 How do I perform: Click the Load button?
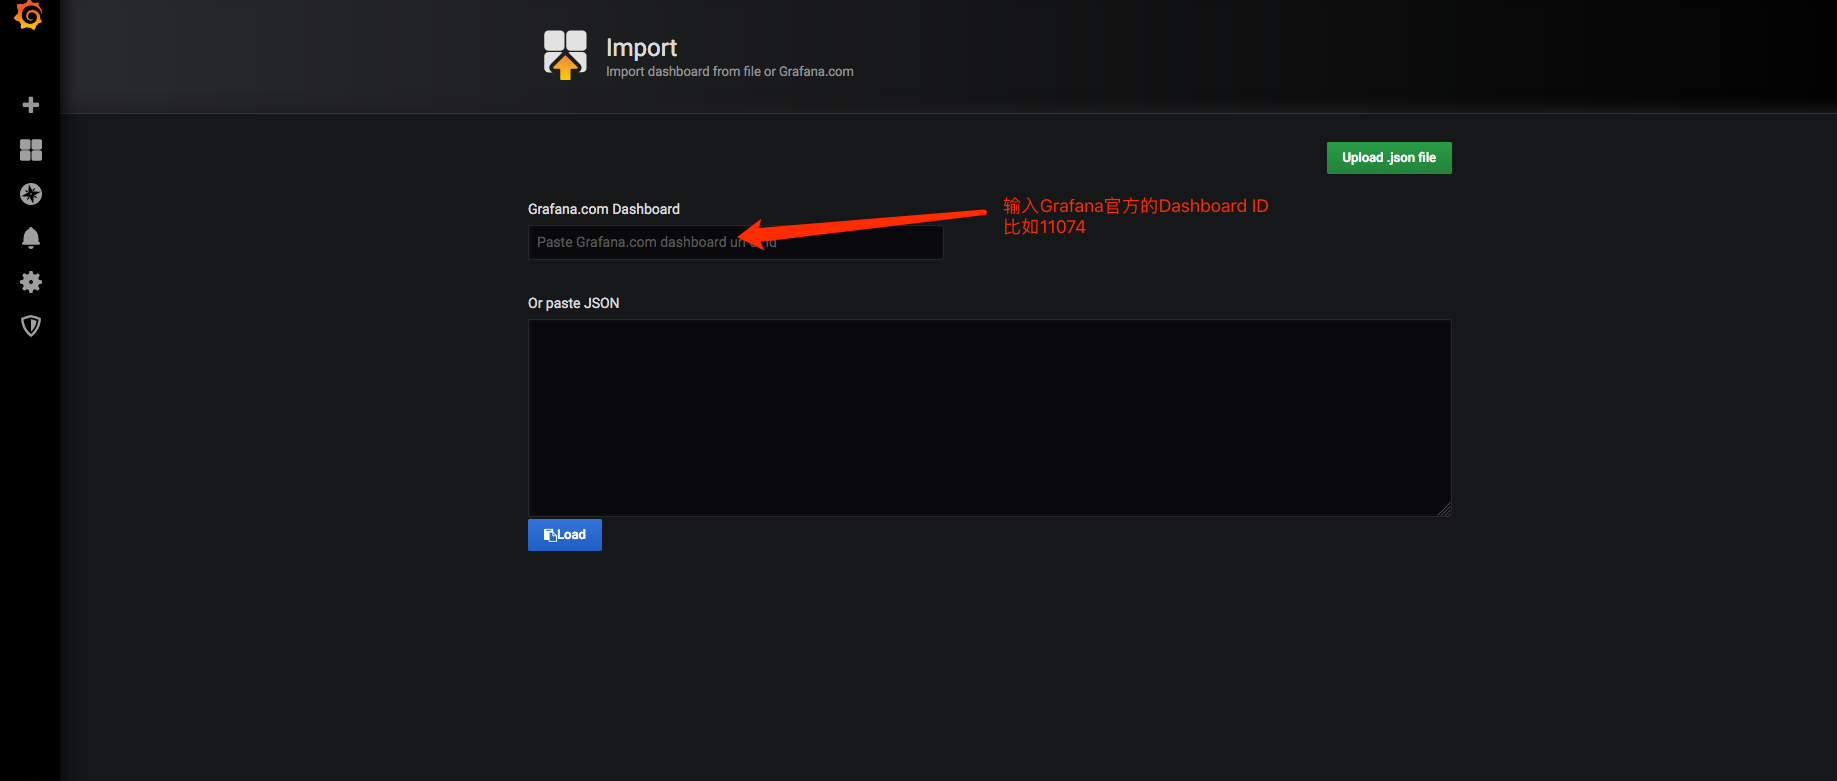565,535
